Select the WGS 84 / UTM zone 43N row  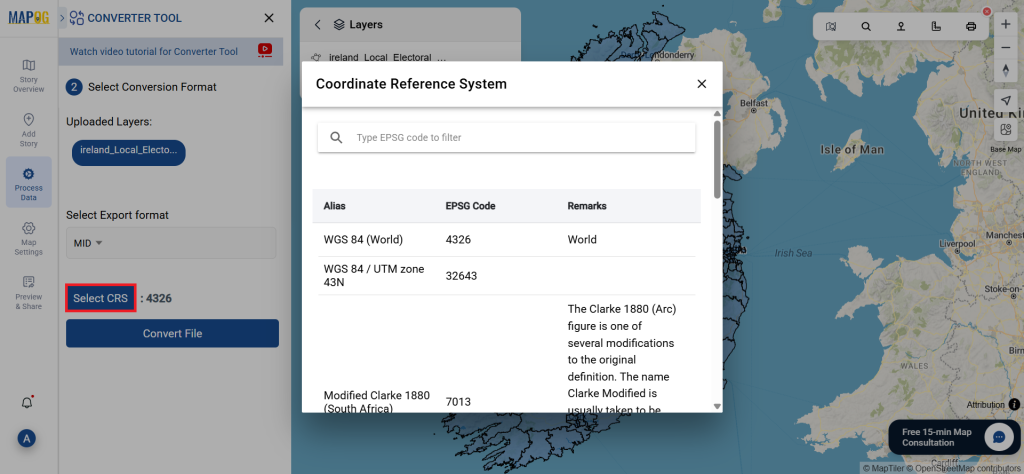[x=507, y=276]
